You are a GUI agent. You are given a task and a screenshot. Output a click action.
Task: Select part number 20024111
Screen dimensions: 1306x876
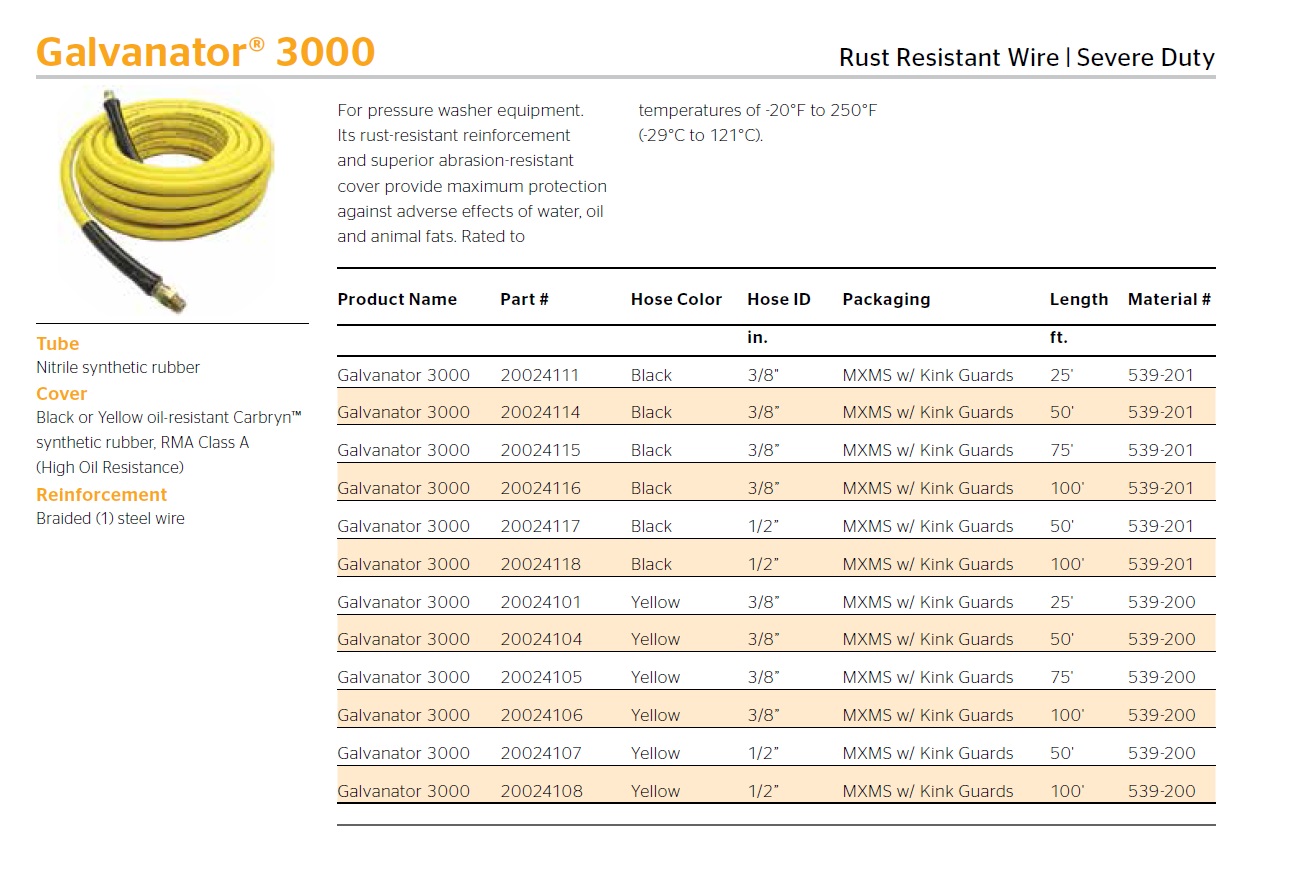coord(540,376)
